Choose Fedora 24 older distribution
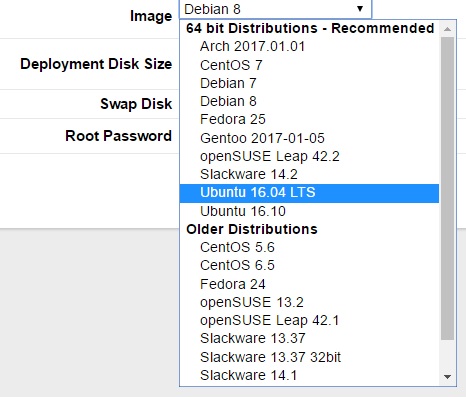Image resolution: width=466 pixels, height=397 pixels. coord(309,284)
